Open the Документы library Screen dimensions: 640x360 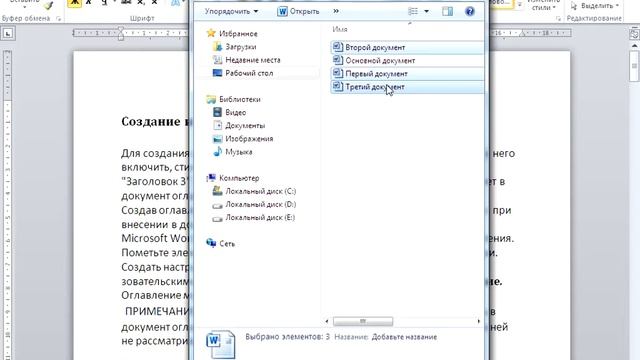point(245,126)
